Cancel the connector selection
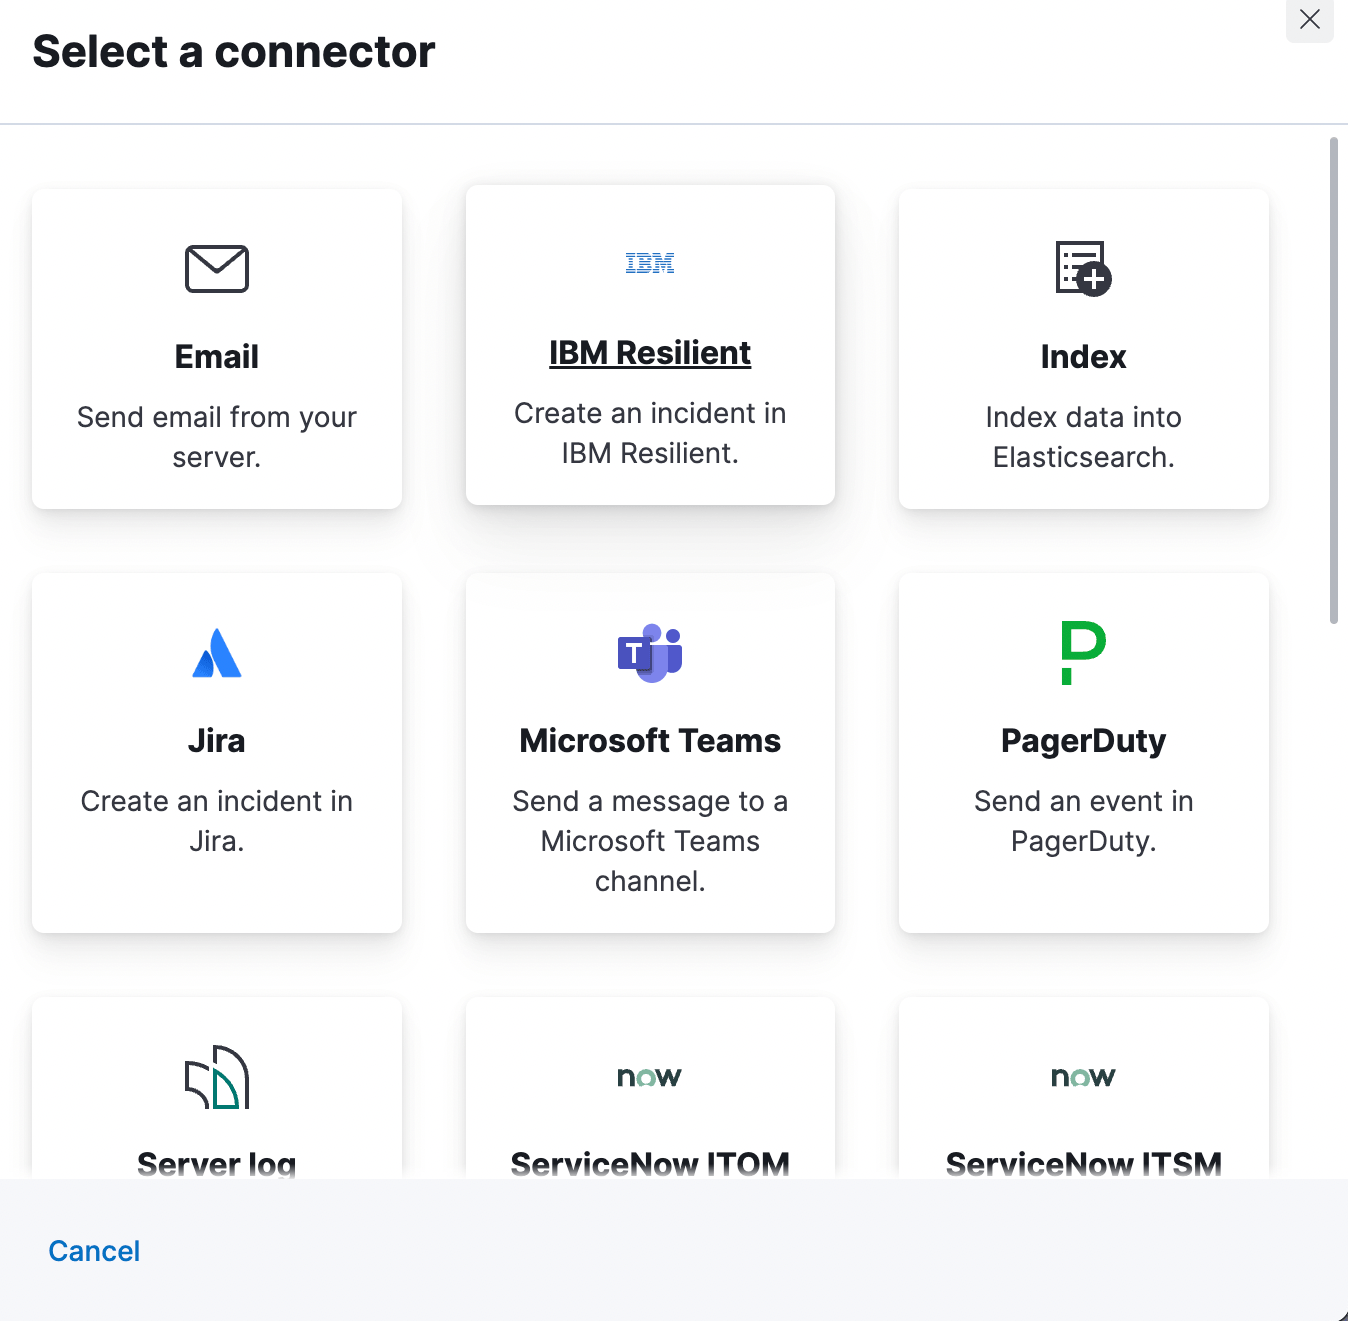The image size is (1348, 1321). coord(93,1251)
